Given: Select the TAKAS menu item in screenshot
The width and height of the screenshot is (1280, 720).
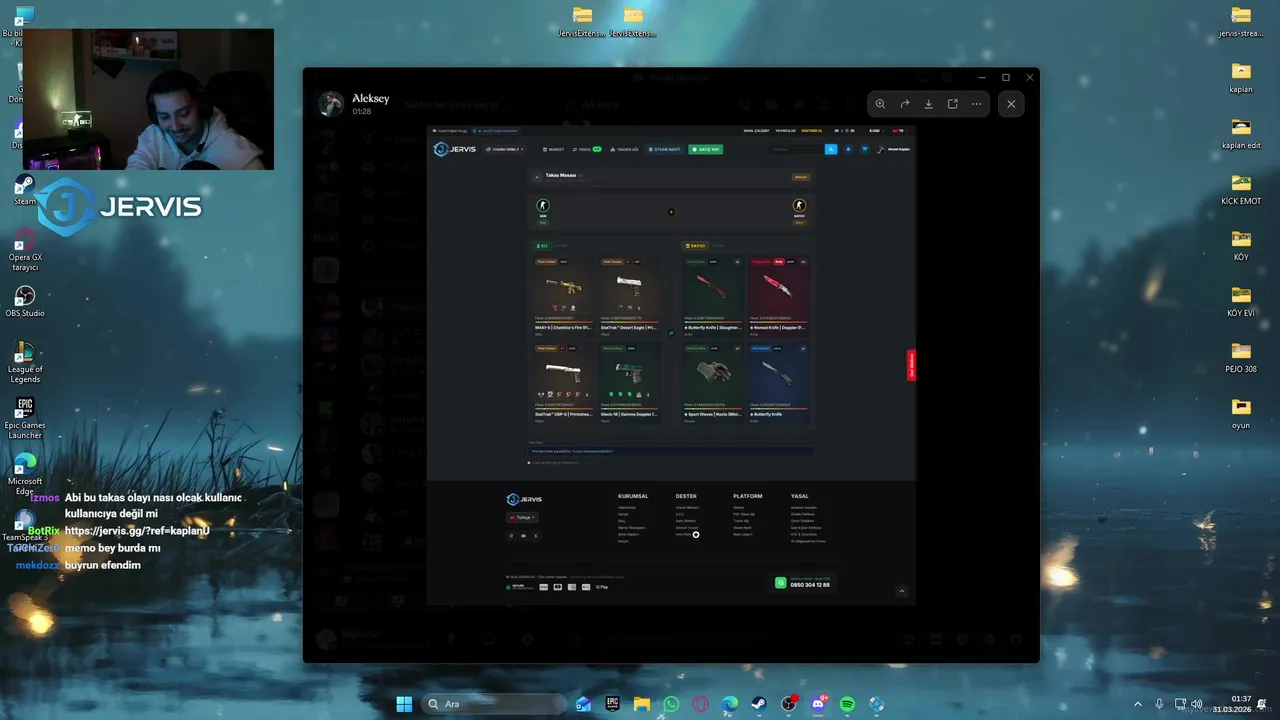Looking at the screenshot, I should (587, 149).
